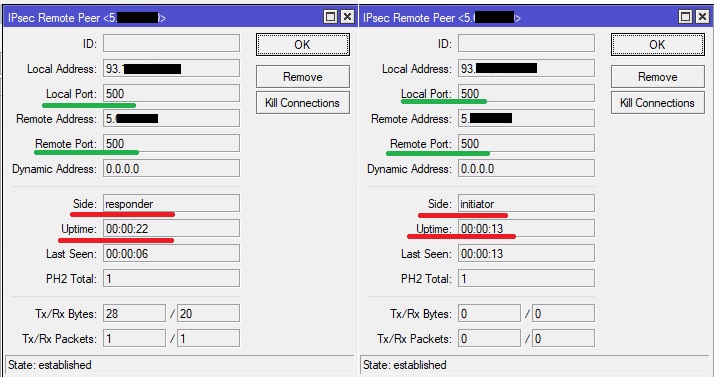This screenshot has height=377, width=715.
Task: Maximize the initiator peer window
Action: [685, 17]
